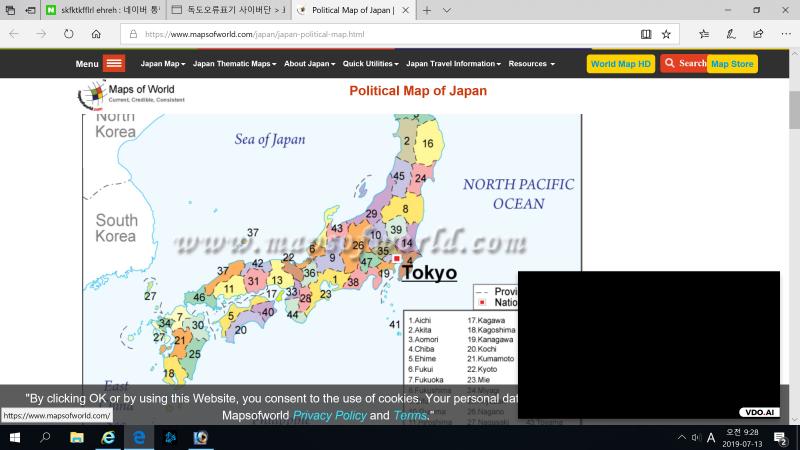Go to the browser Home page
Screen dimensions: 800x450
point(96,34)
